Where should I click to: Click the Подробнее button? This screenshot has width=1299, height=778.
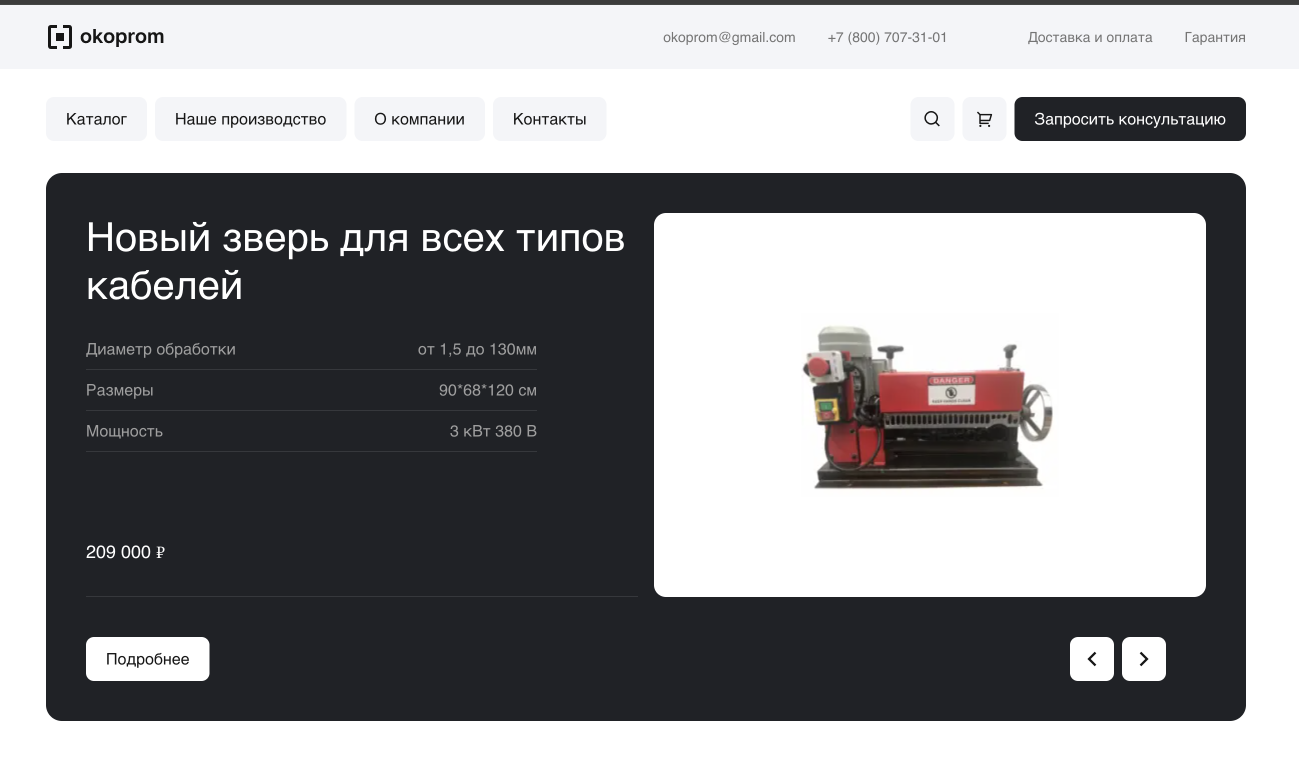coord(148,659)
